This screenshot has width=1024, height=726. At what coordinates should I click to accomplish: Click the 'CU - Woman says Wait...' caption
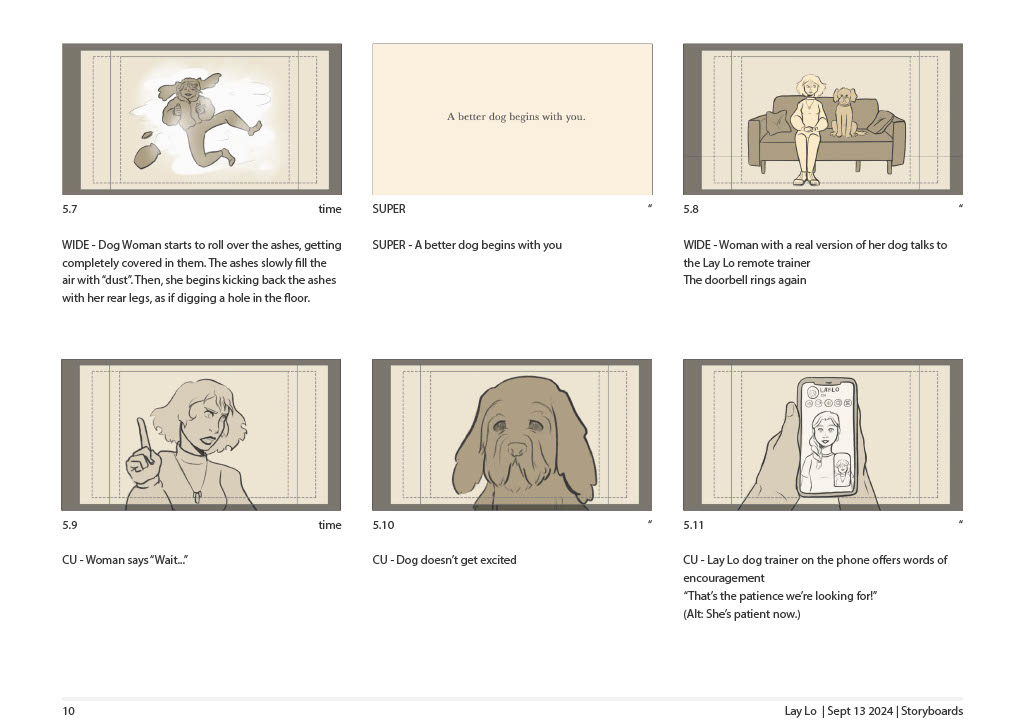pyautogui.click(x=125, y=560)
